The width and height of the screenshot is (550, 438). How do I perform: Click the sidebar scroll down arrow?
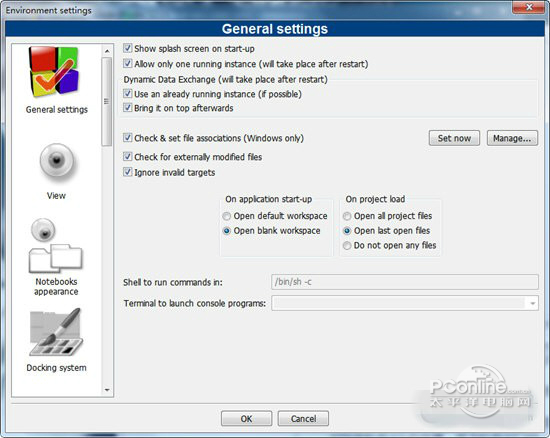(x=107, y=390)
